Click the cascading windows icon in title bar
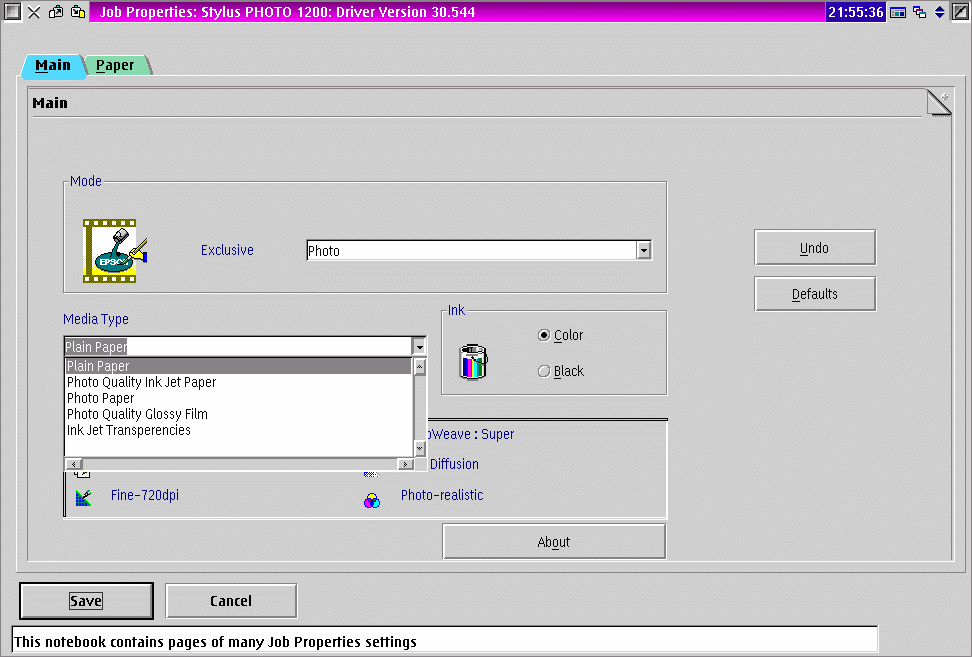The height and width of the screenshot is (657, 972). 920,12
